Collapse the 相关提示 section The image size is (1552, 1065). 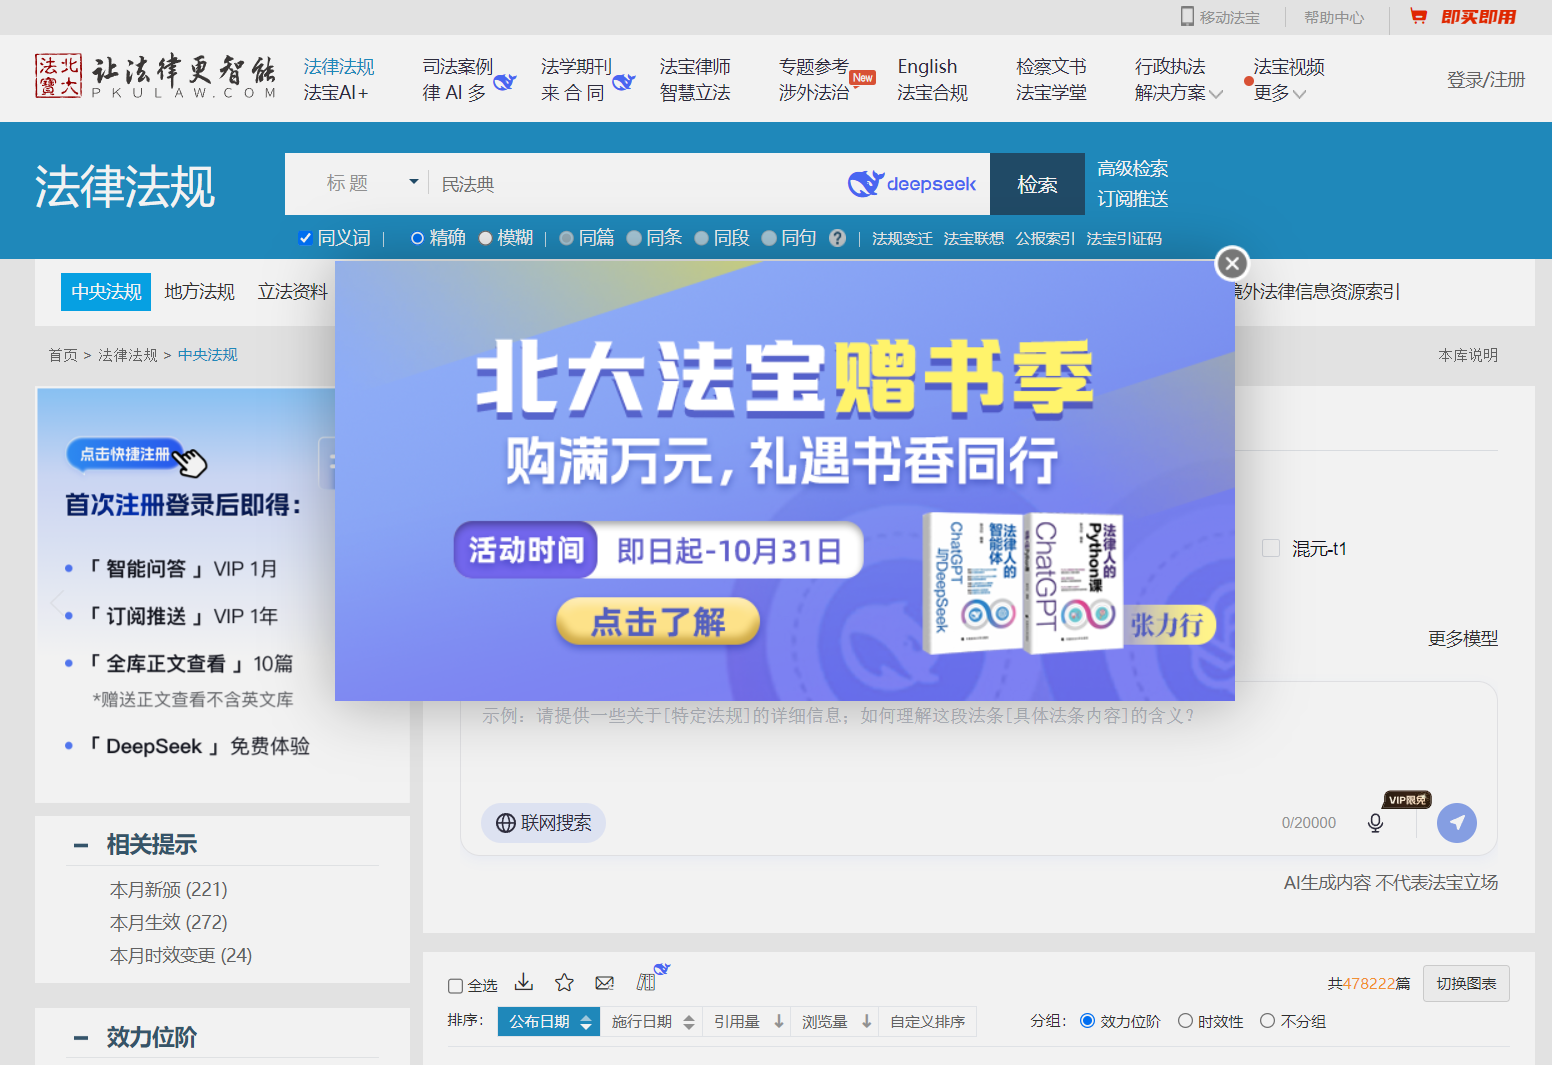coord(81,845)
